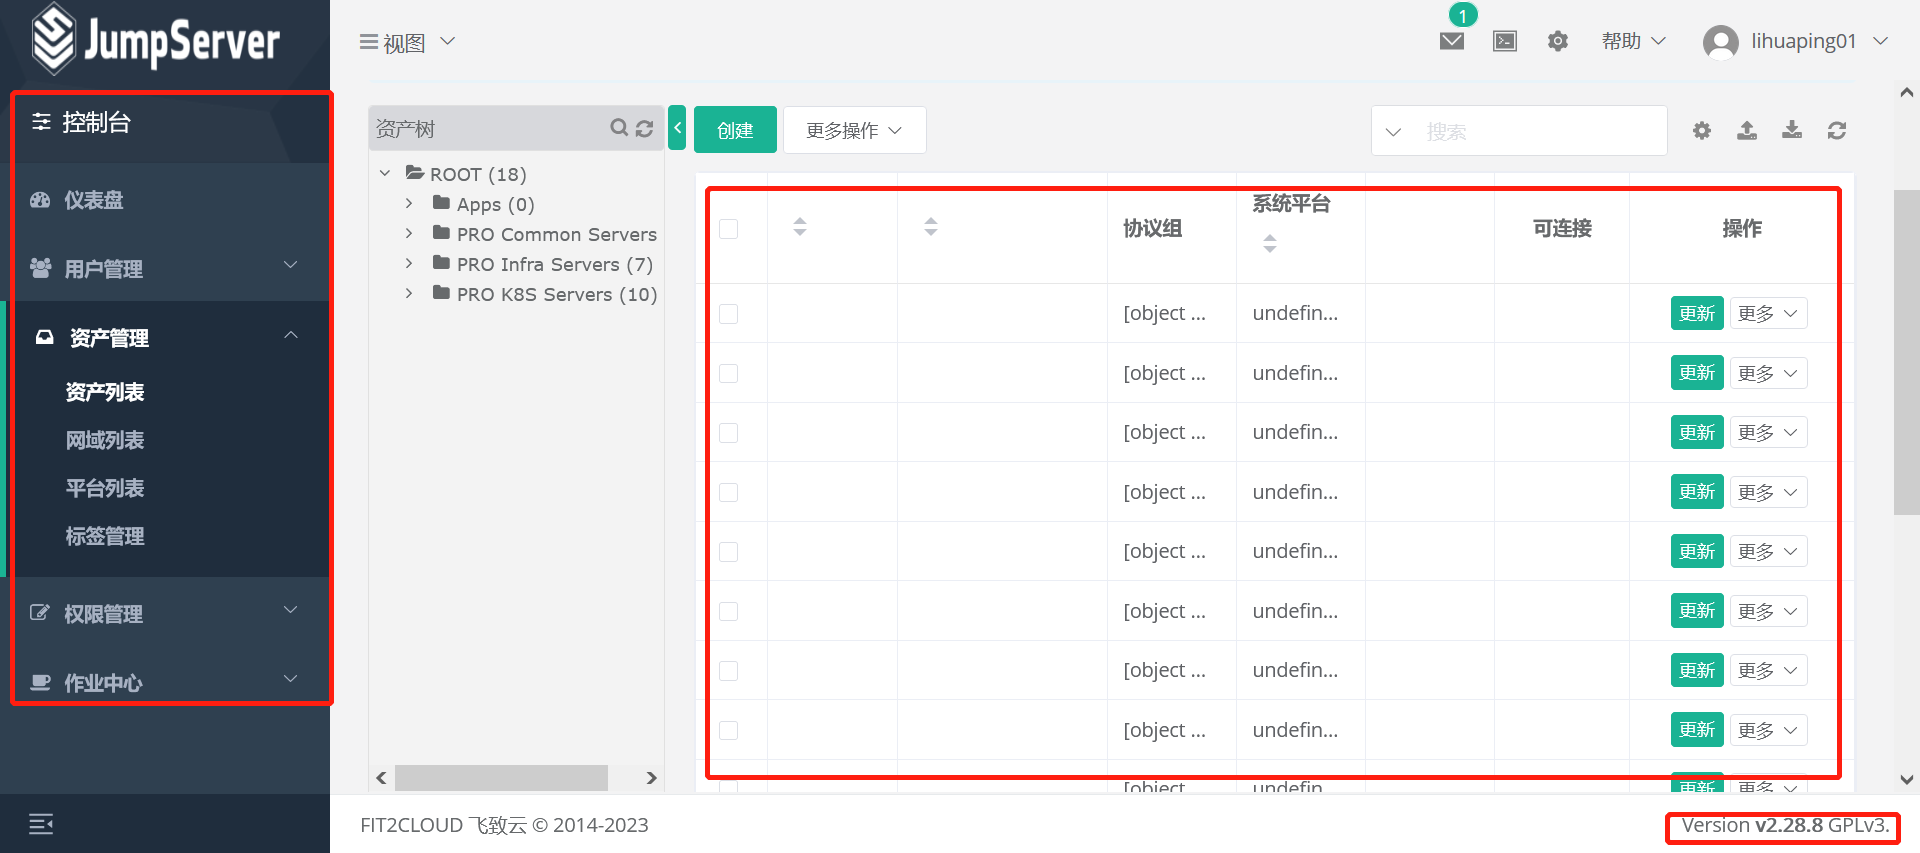The image size is (1920, 853).
Task: Search the asset tree magnifier icon
Action: pyautogui.click(x=619, y=128)
